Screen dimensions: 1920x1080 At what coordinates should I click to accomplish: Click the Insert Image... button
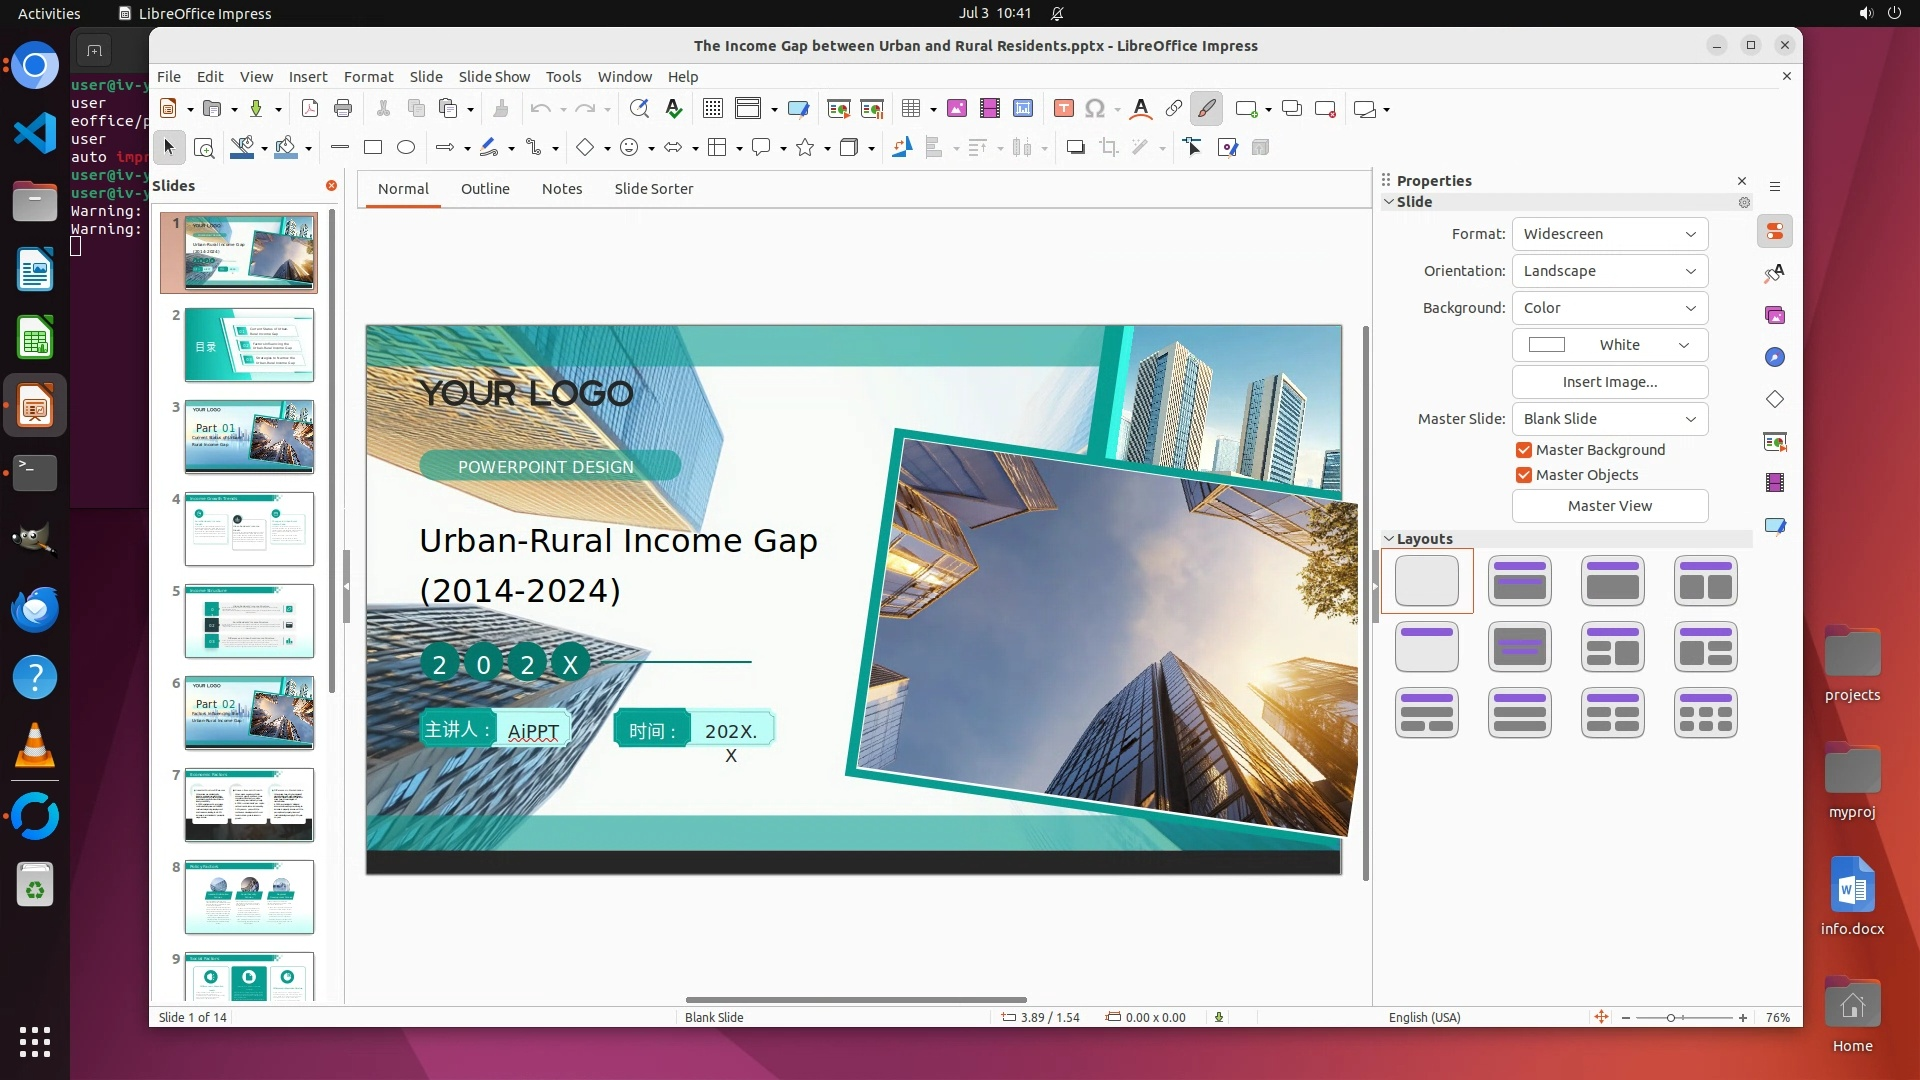[x=1609, y=382]
